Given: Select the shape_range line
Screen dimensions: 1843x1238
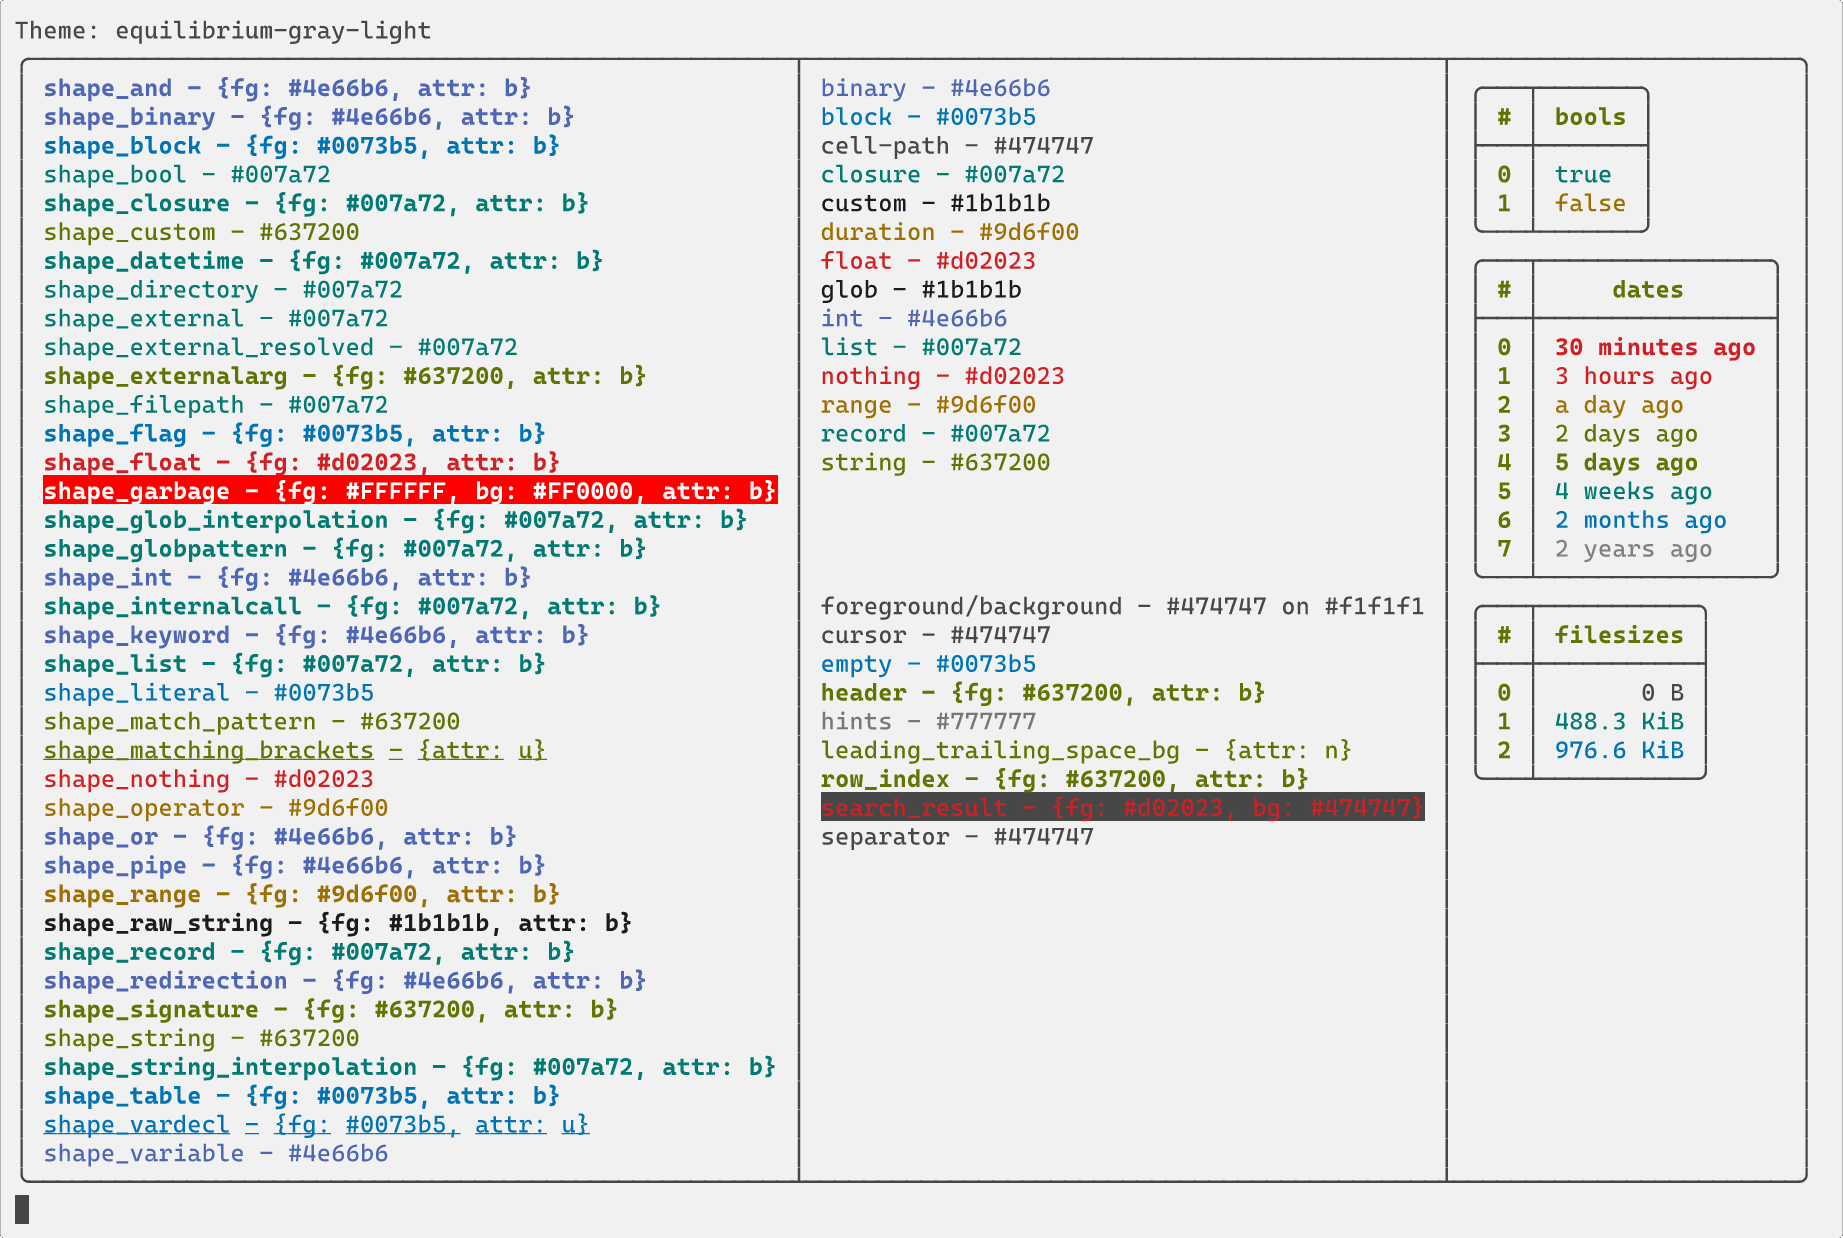Looking at the screenshot, I should pyautogui.click(x=302, y=895).
